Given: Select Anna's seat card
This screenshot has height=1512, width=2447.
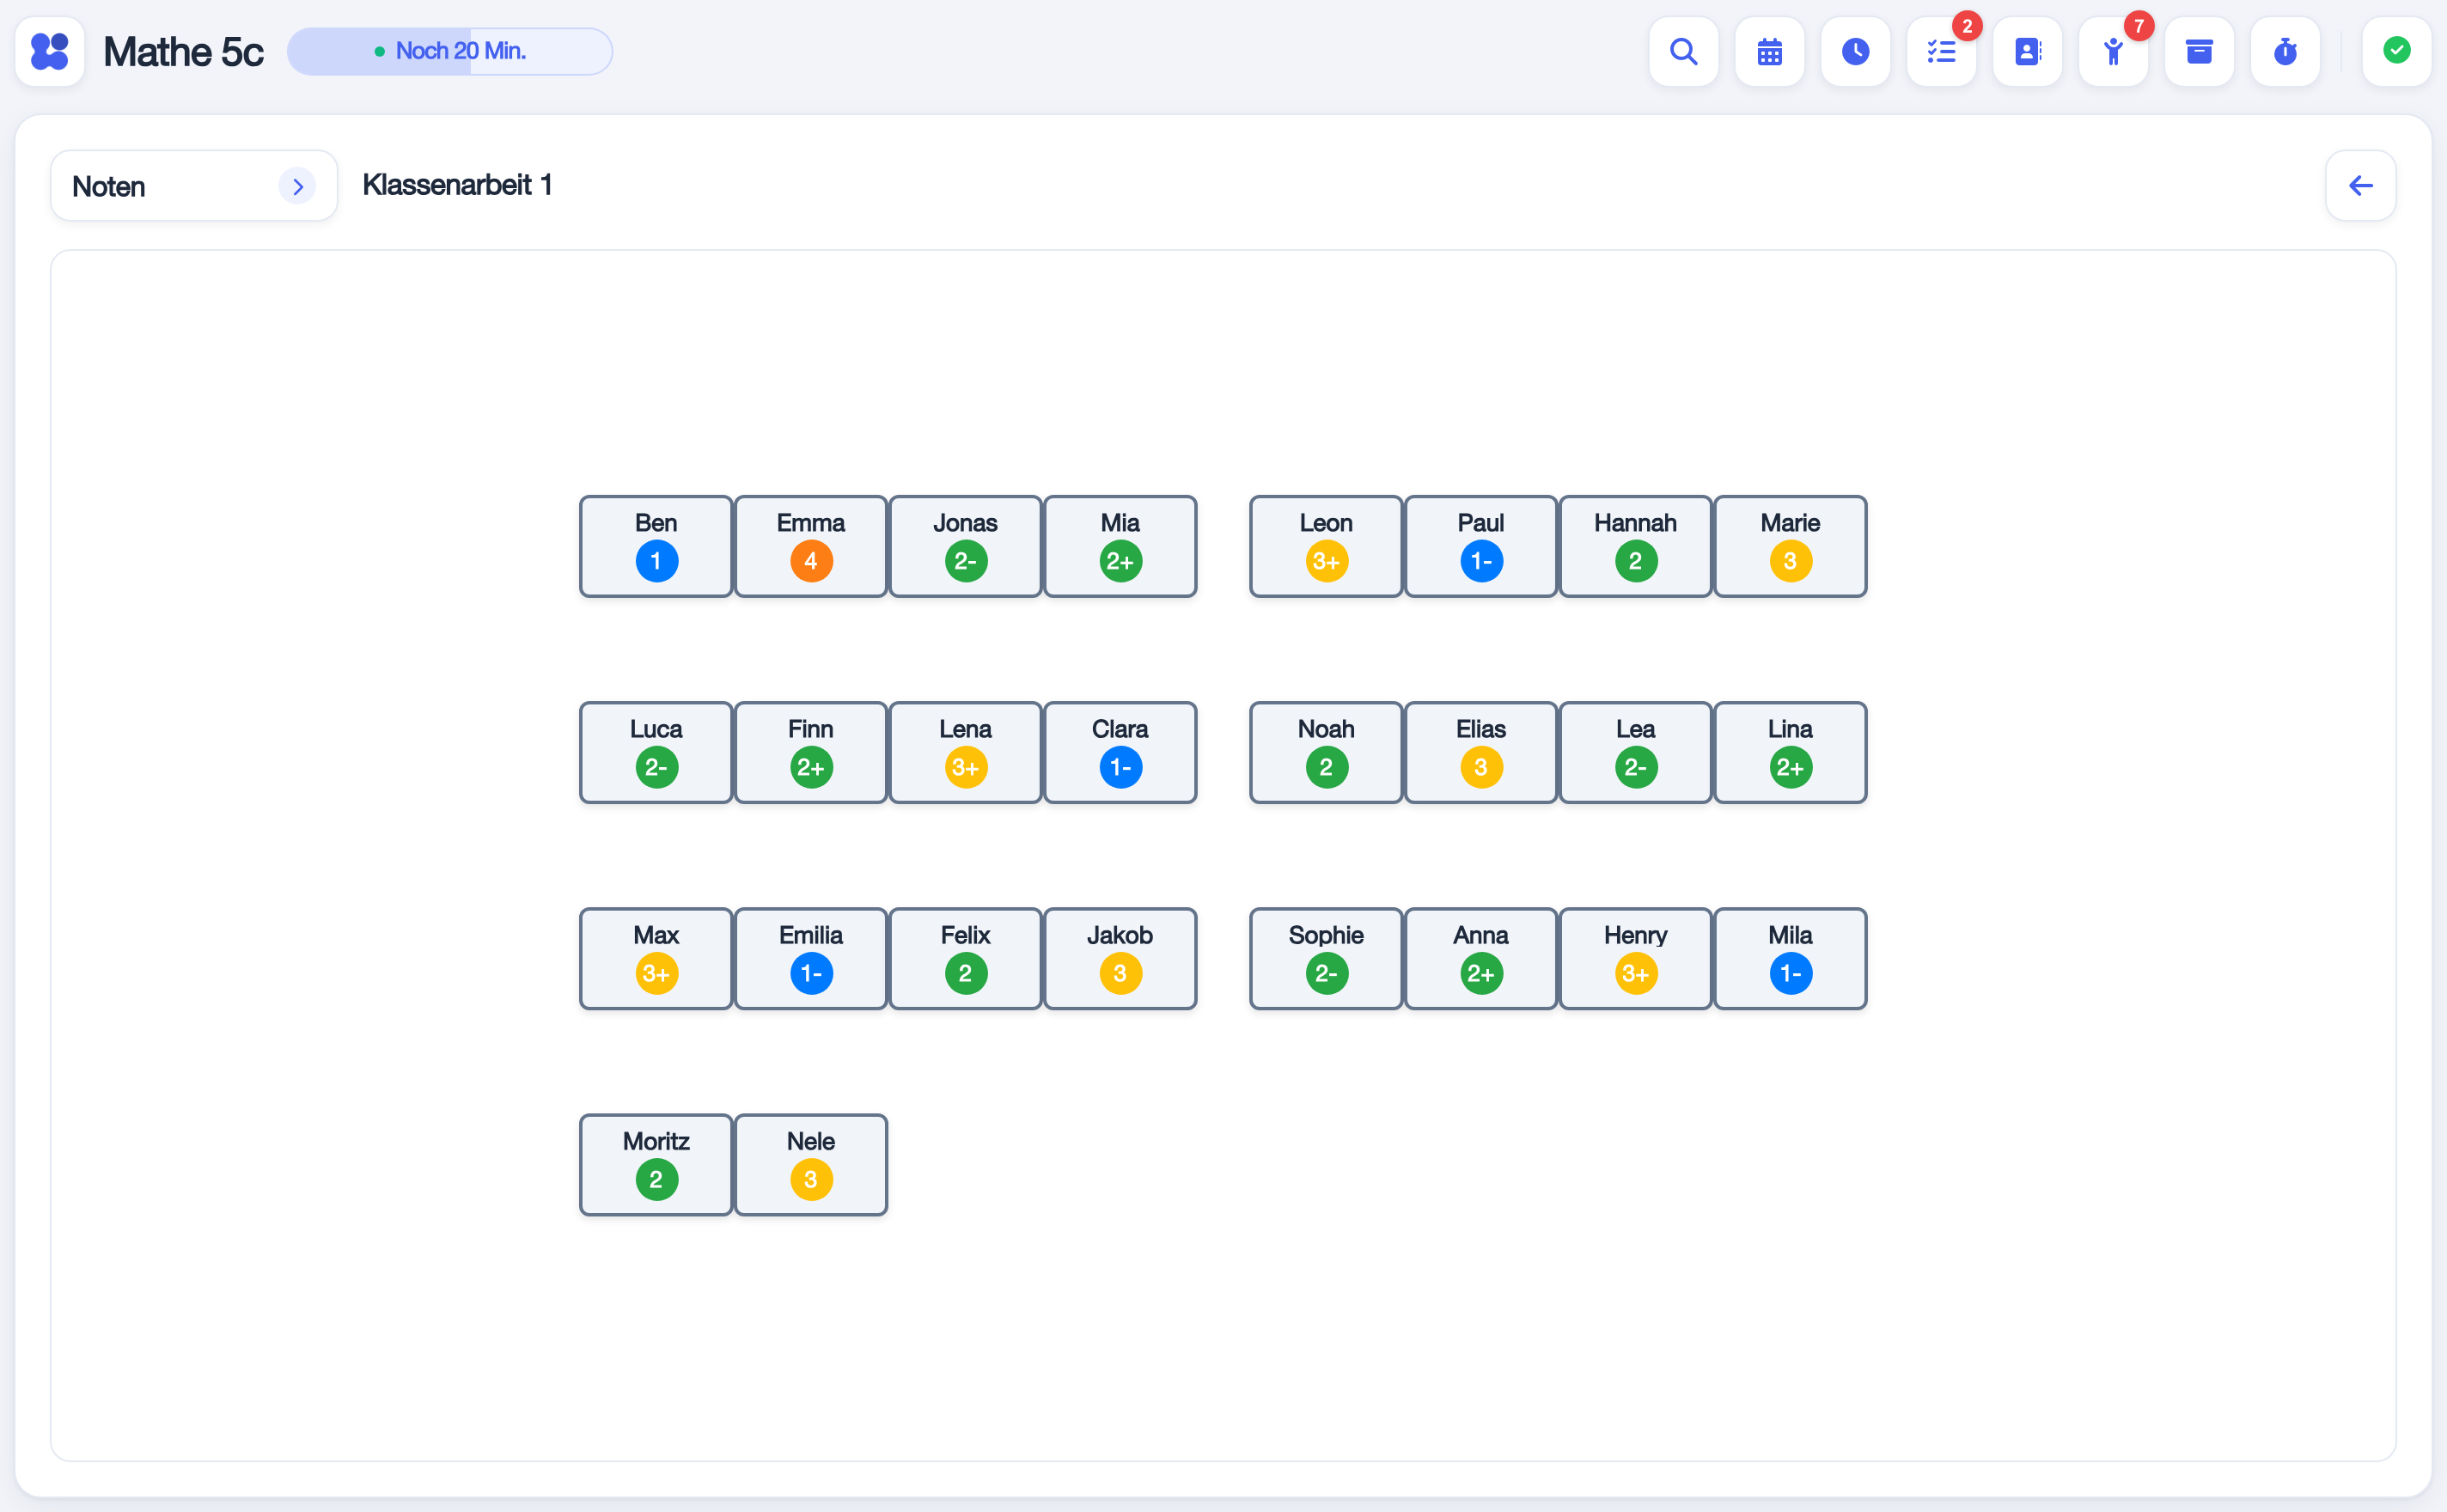Looking at the screenshot, I should point(1481,958).
